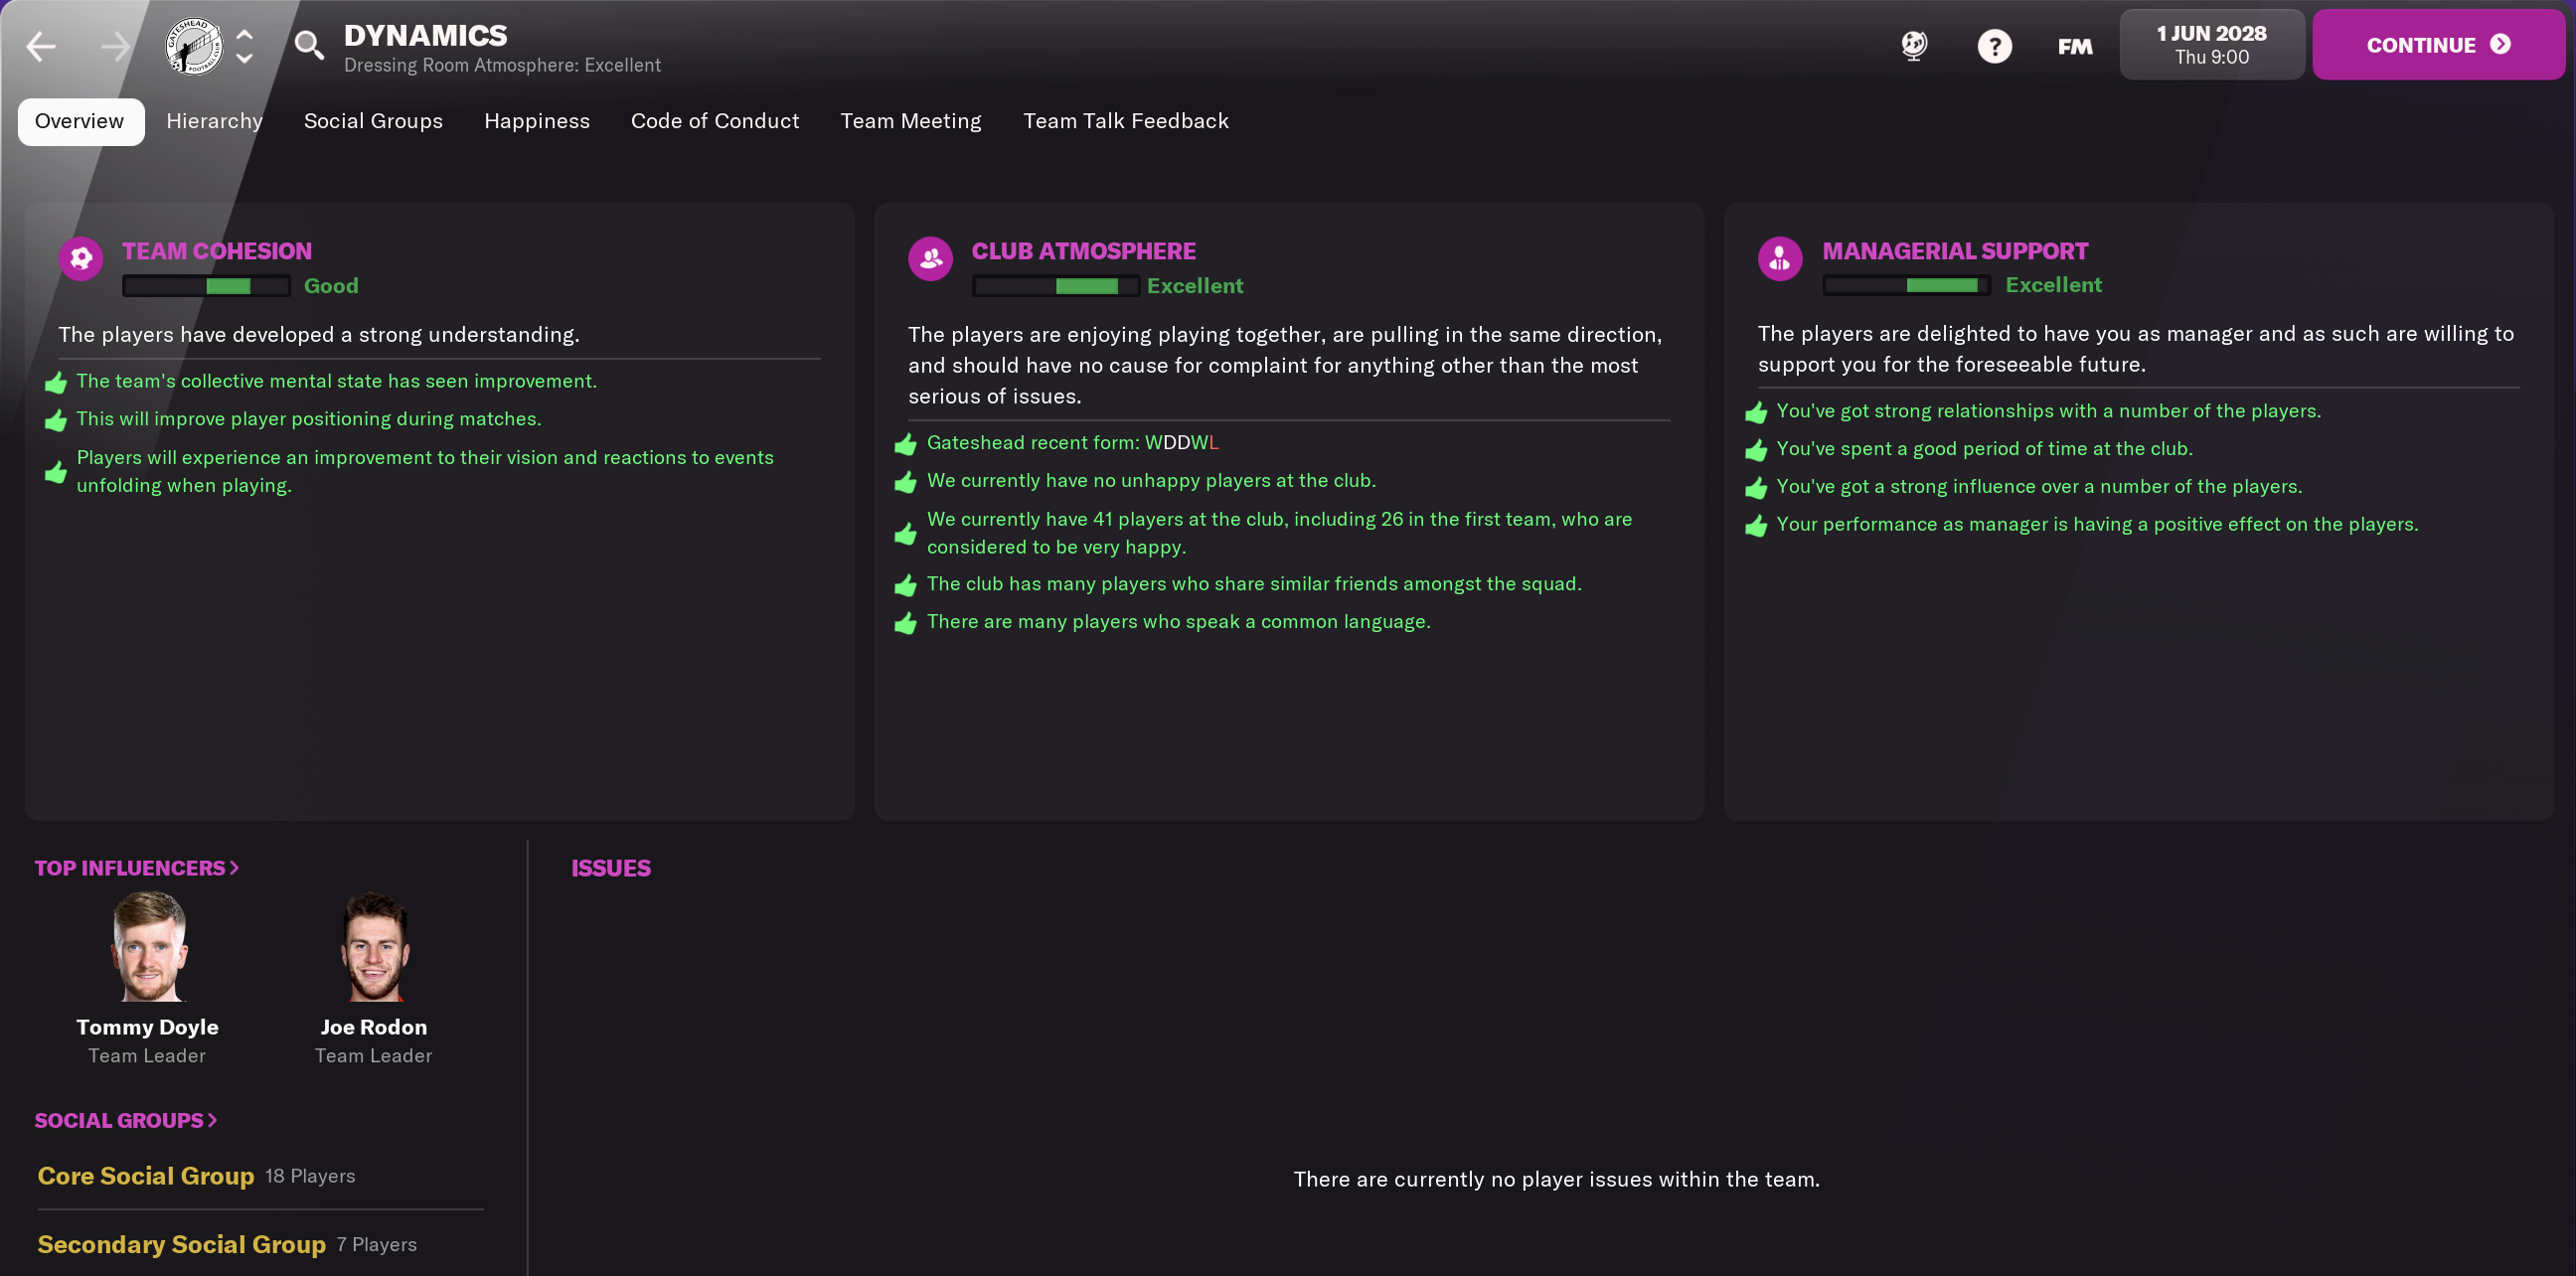Click the Managerial Support manager icon

[x=1780, y=259]
